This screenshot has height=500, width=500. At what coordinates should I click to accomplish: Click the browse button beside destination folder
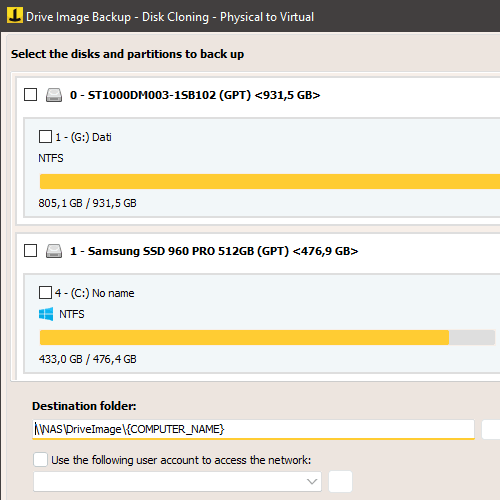point(491,429)
